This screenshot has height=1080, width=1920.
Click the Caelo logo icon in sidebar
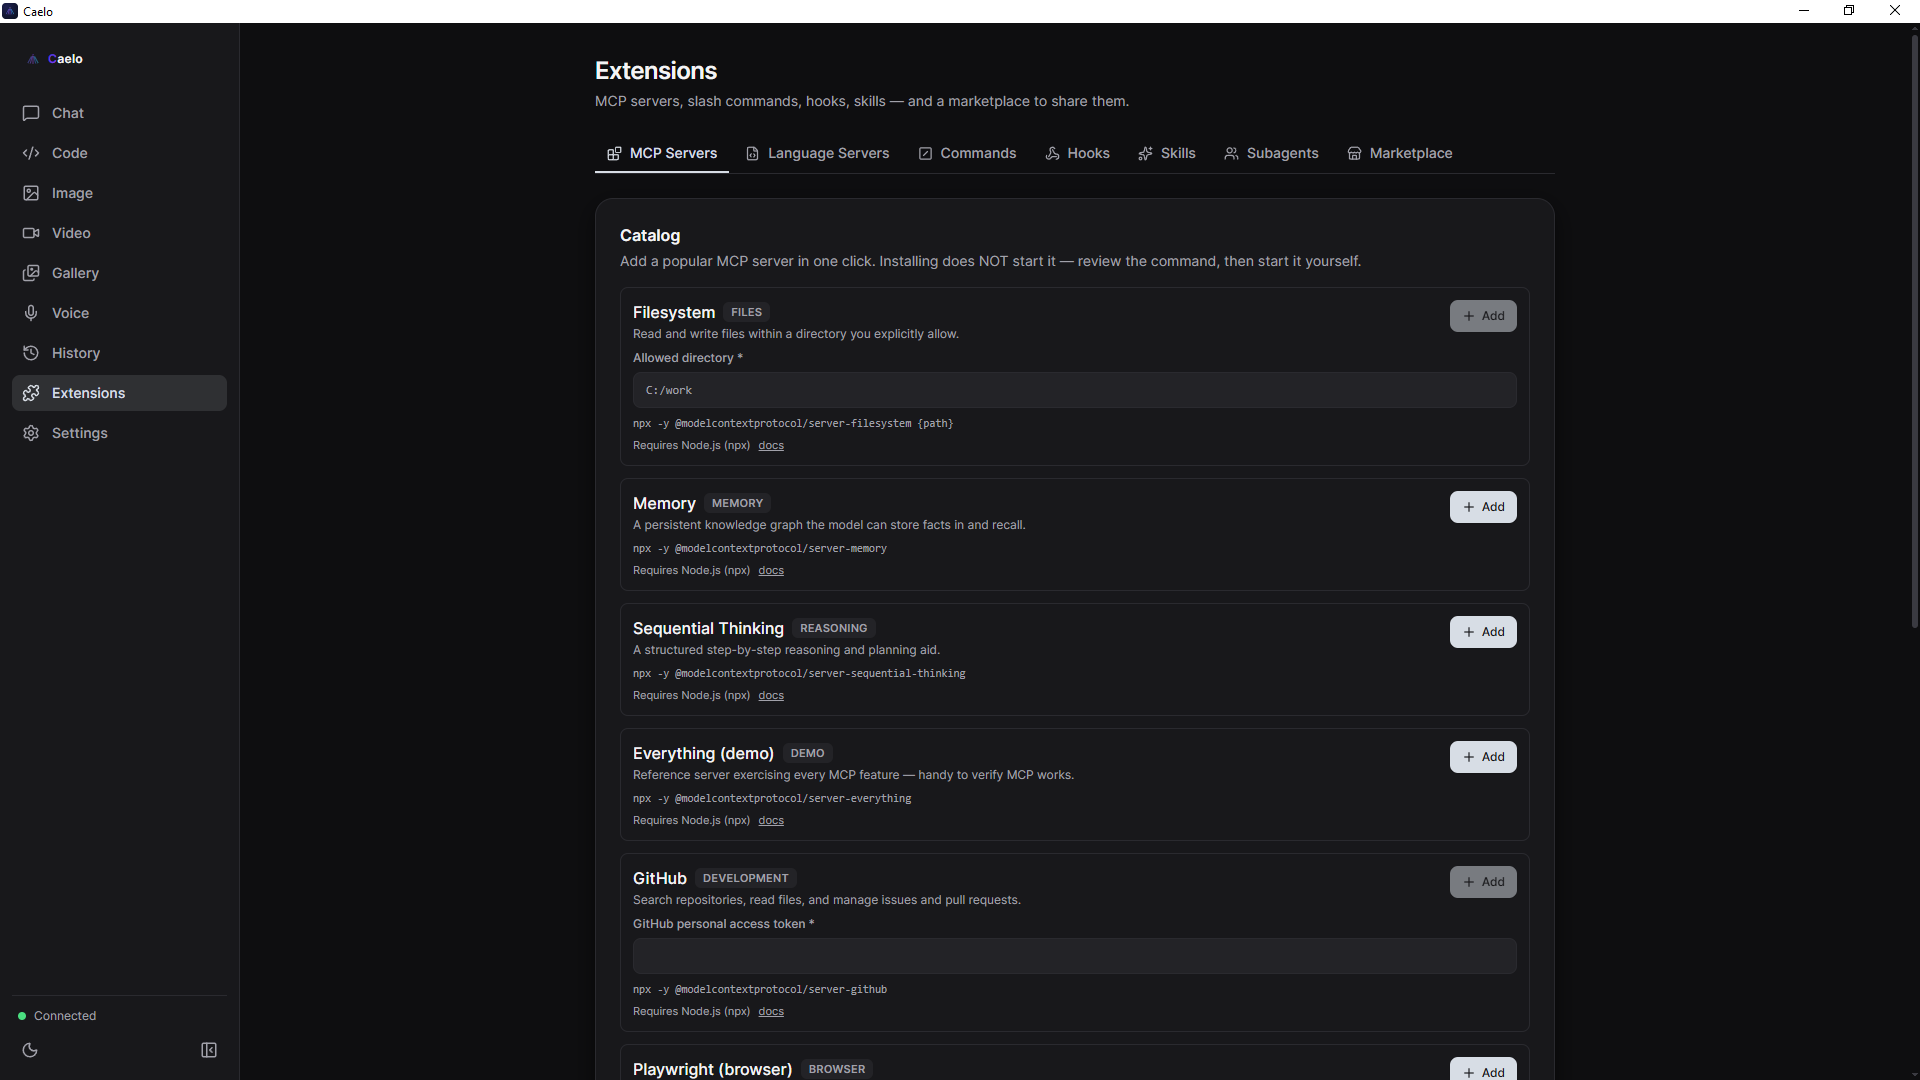point(33,59)
